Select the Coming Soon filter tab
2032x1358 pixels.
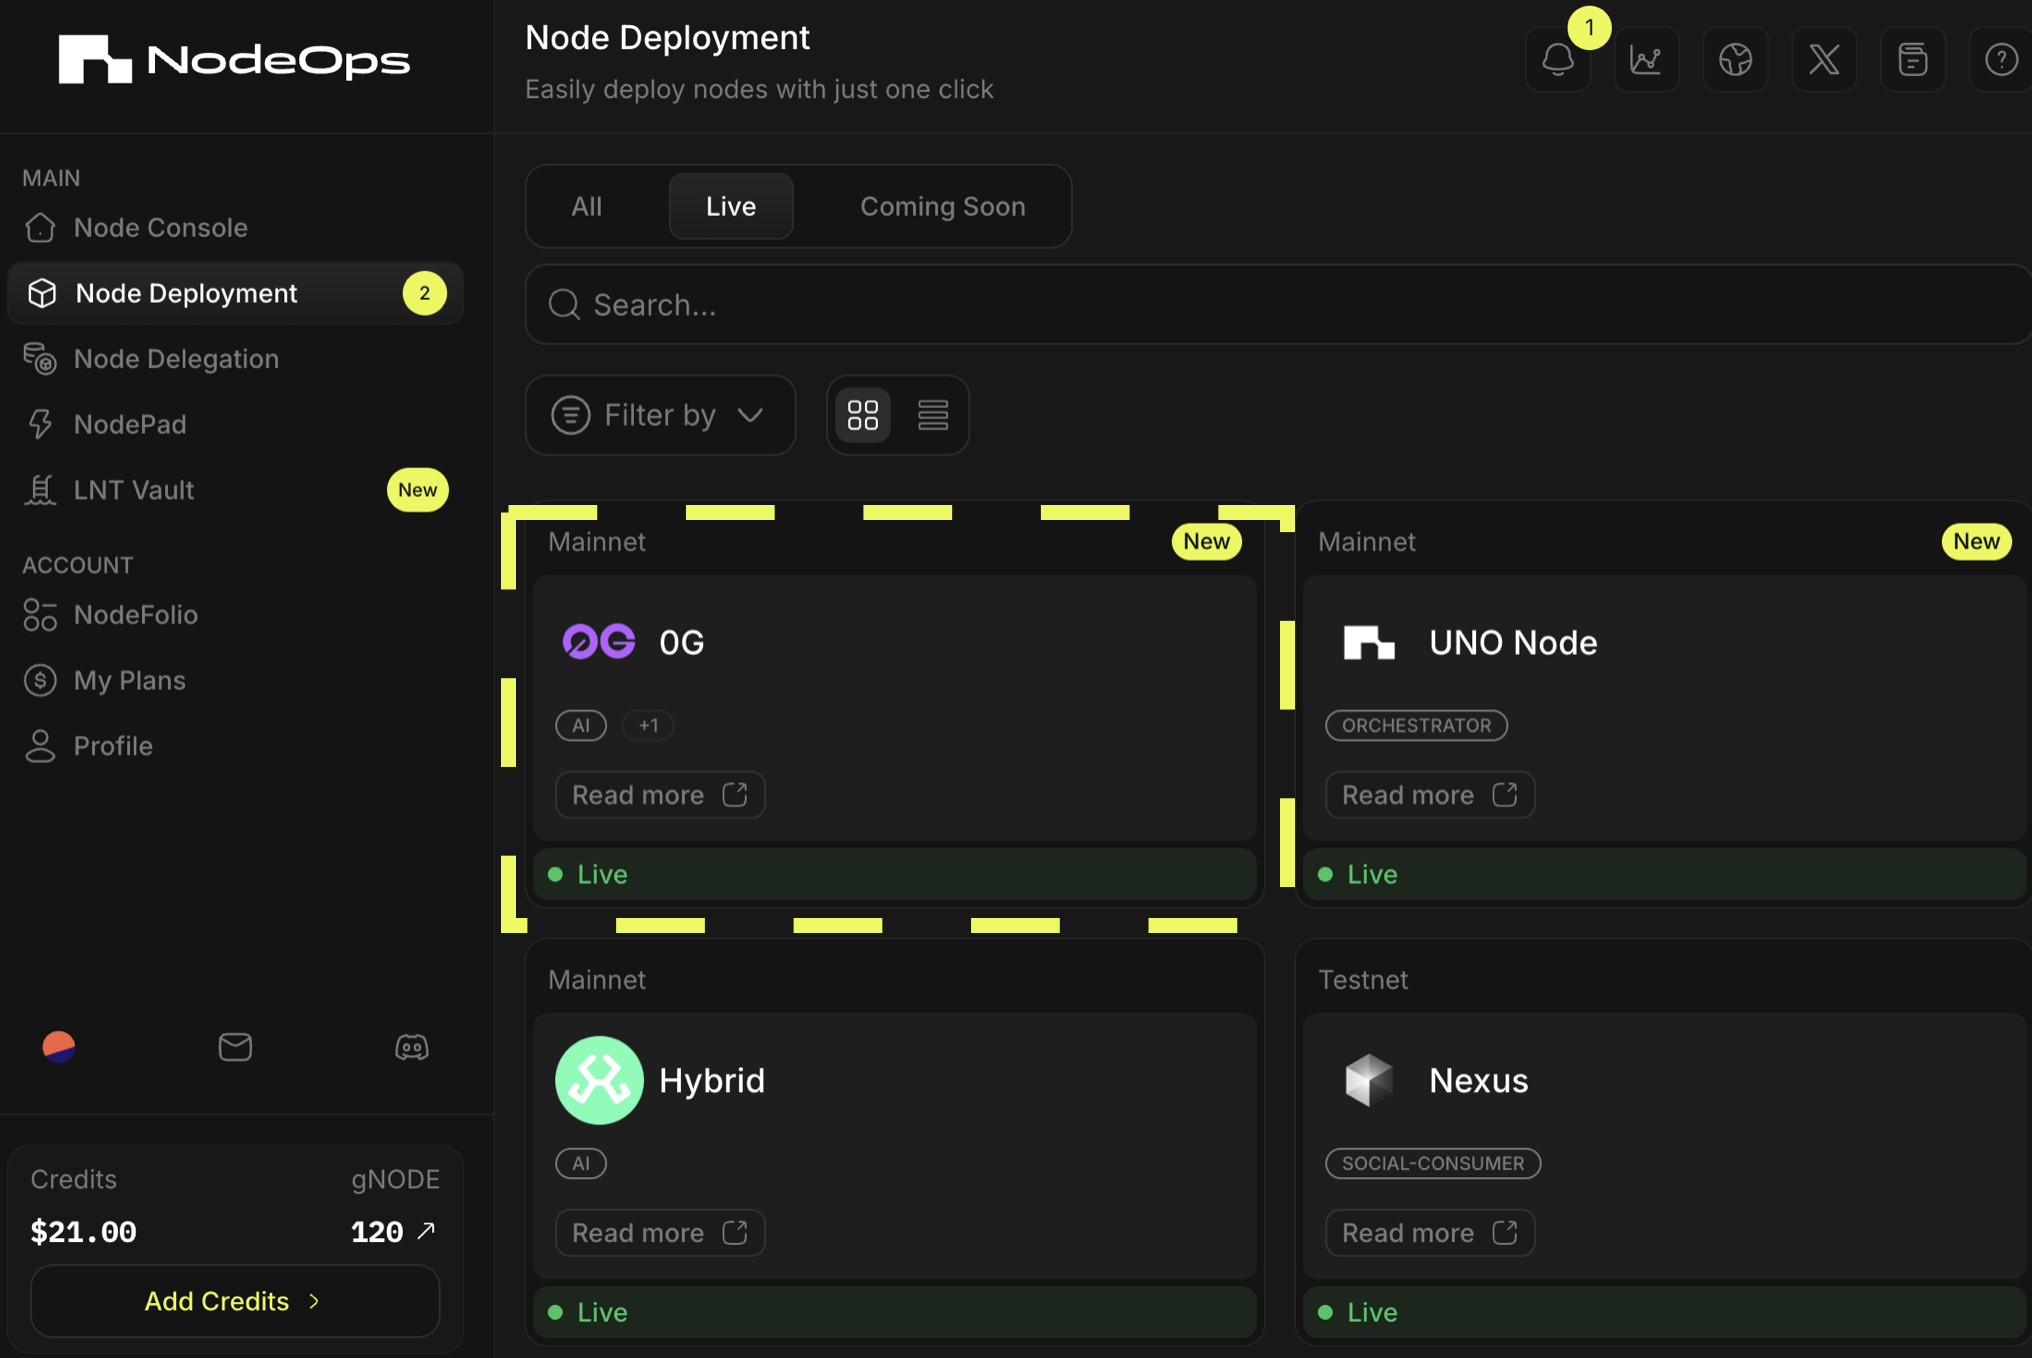(x=941, y=206)
